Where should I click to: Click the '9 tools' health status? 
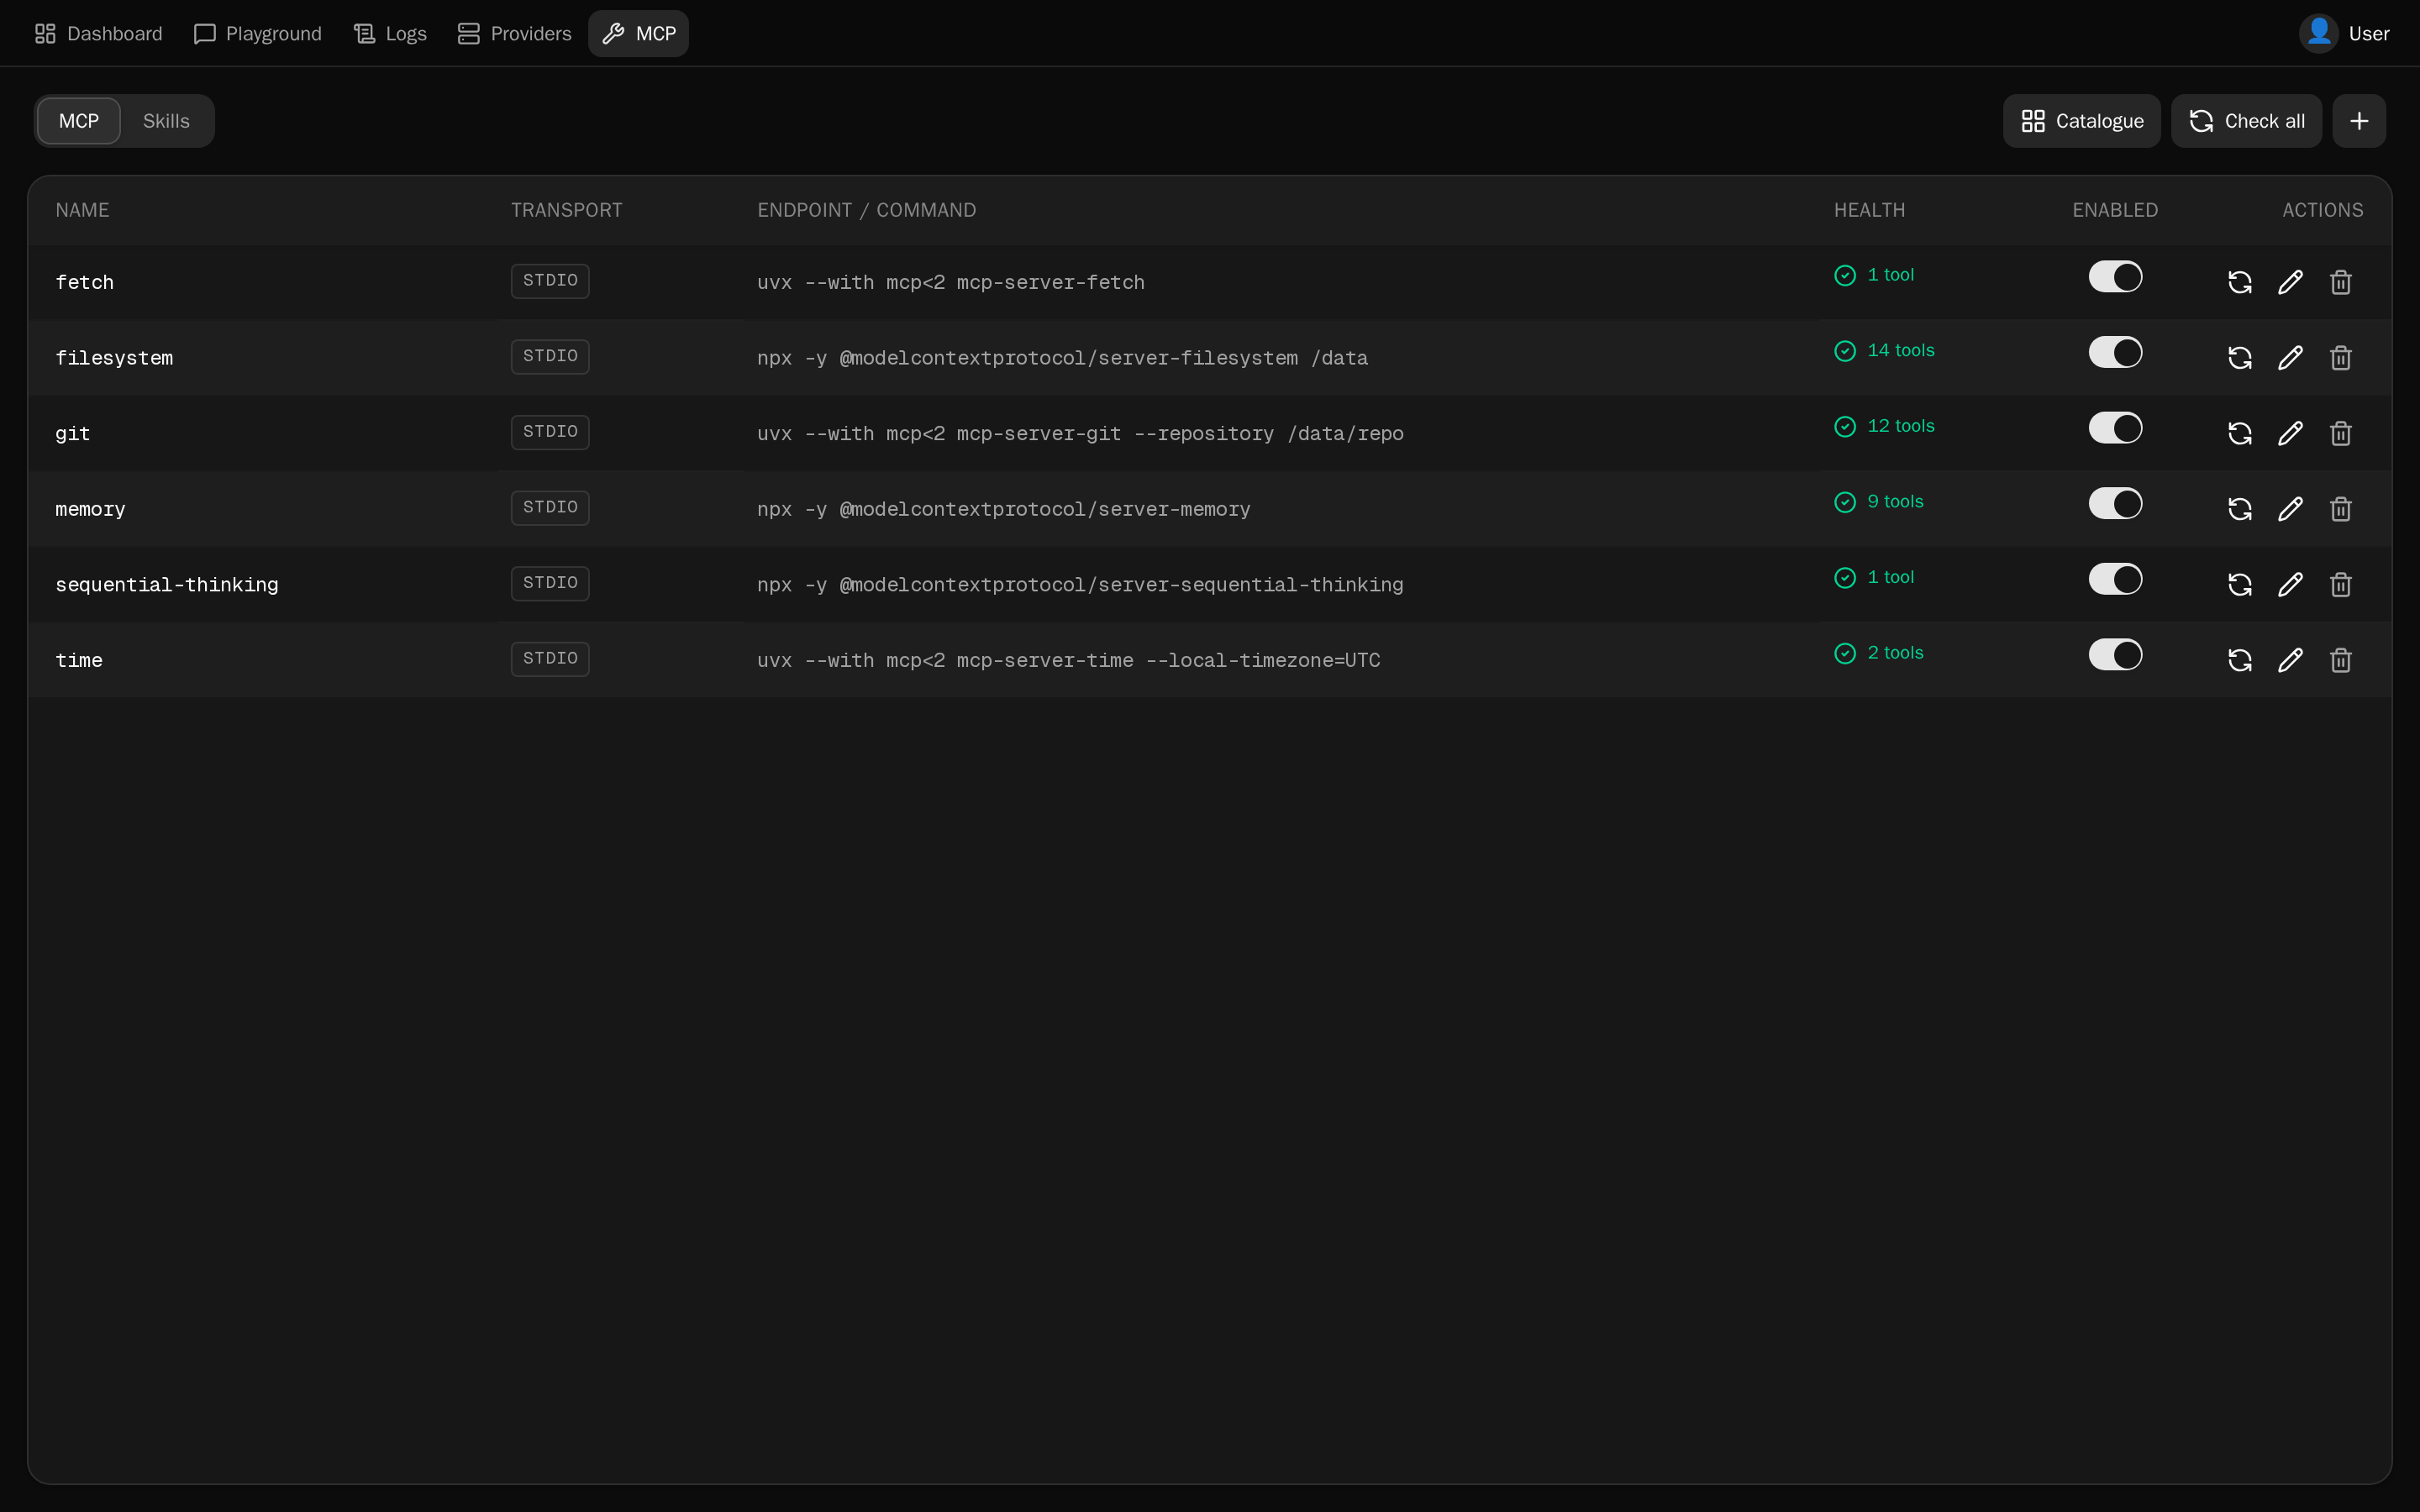click(1879, 502)
